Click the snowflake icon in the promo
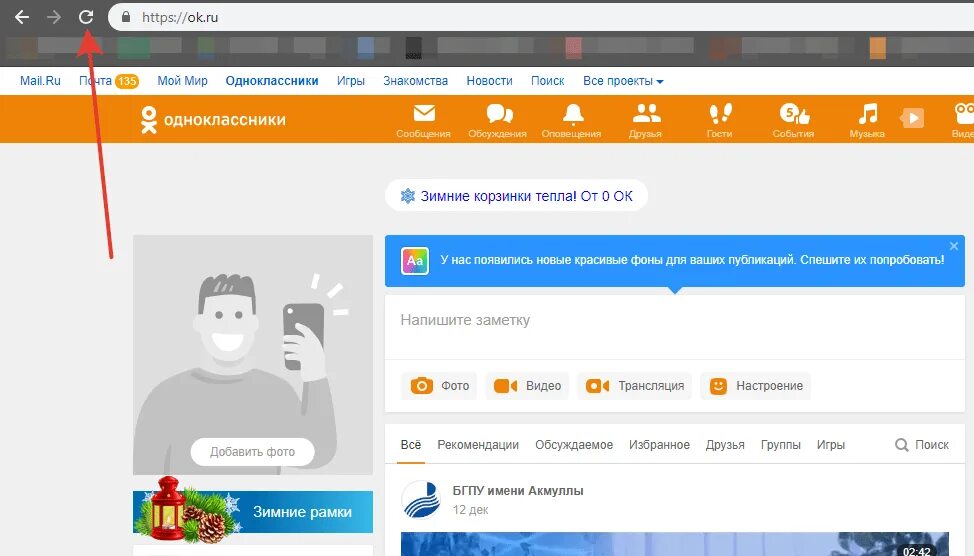 pos(407,196)
